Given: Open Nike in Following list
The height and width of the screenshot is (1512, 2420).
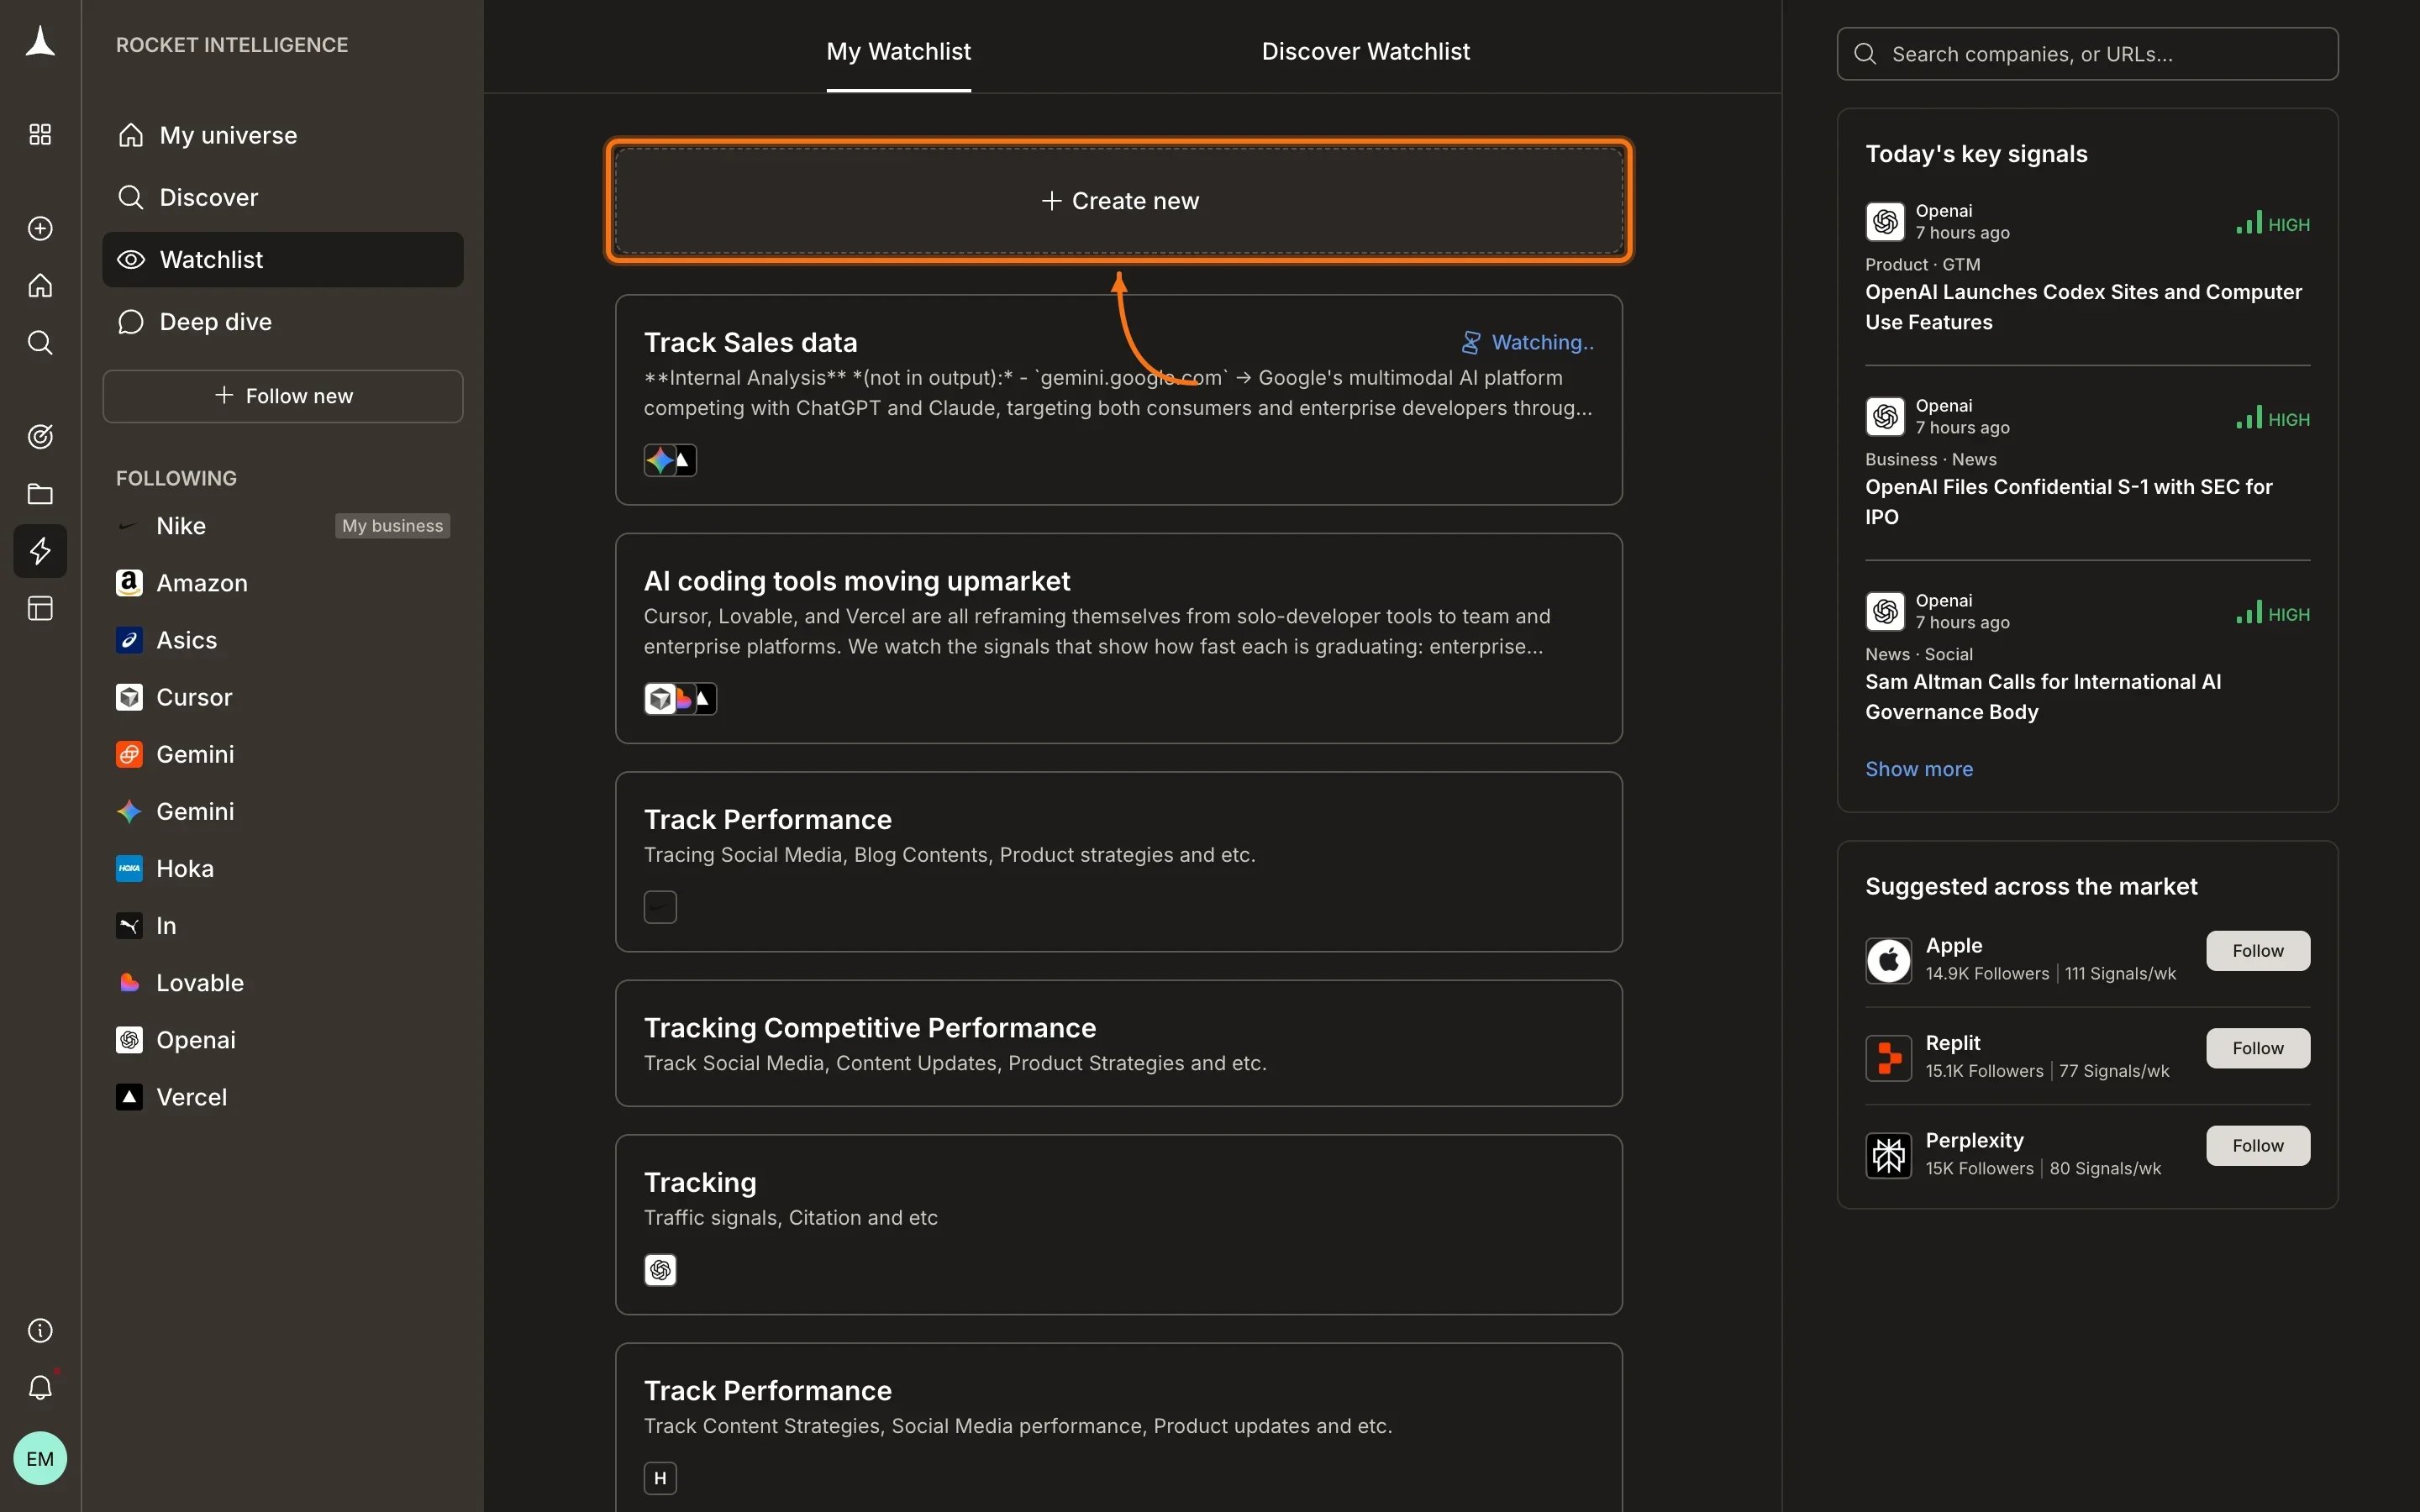Looking at the screenshot, I should point(180,526).
